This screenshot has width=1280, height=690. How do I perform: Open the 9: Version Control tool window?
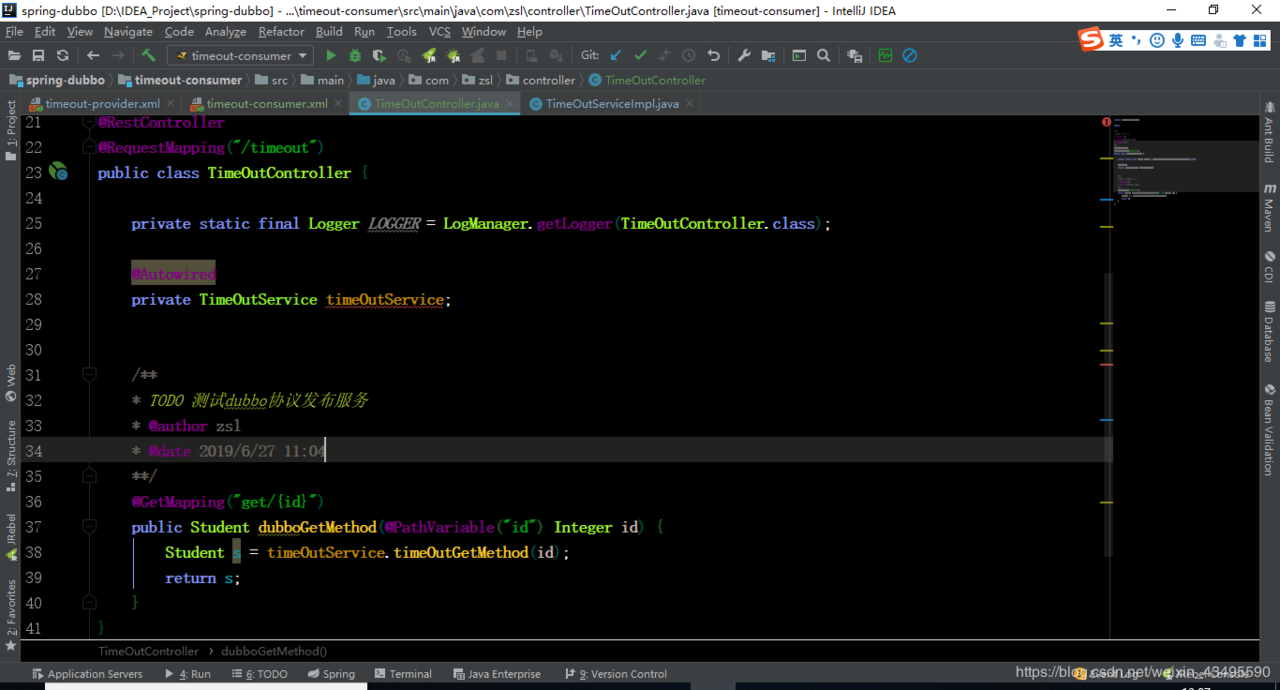click(616, 674)
